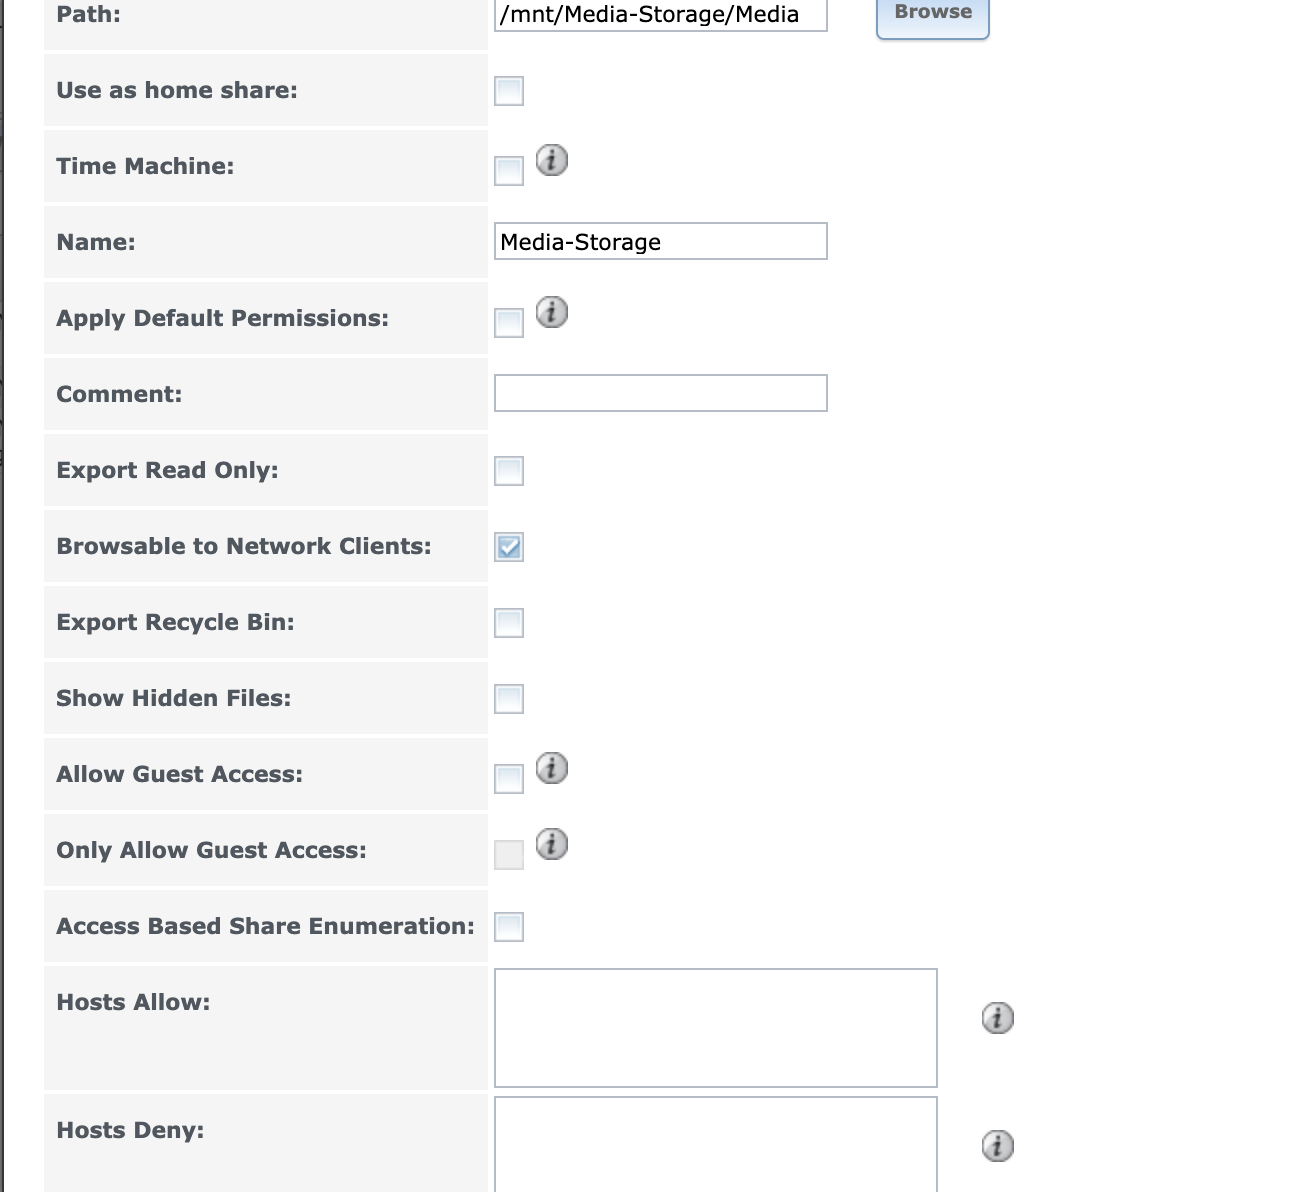Viewport: 1314px width, 1192px height.
Task: Click the 'Allow Guest Access:' label
Action: coord(180,774)
